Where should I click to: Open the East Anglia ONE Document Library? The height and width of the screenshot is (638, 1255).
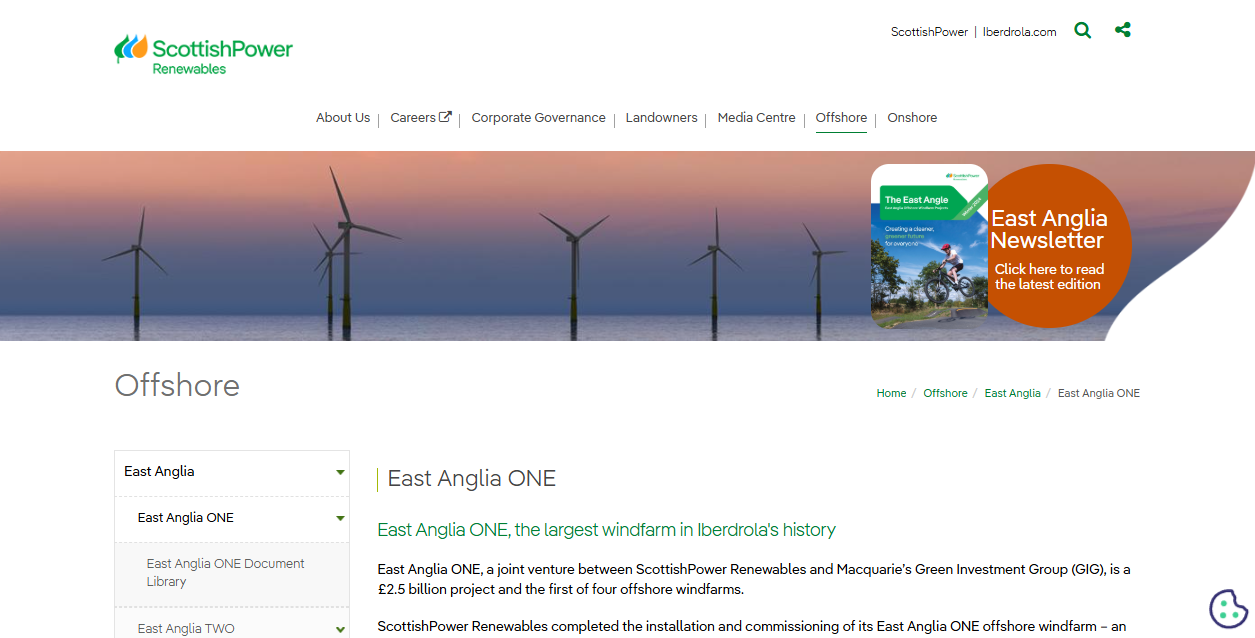(x=225, y=571)
